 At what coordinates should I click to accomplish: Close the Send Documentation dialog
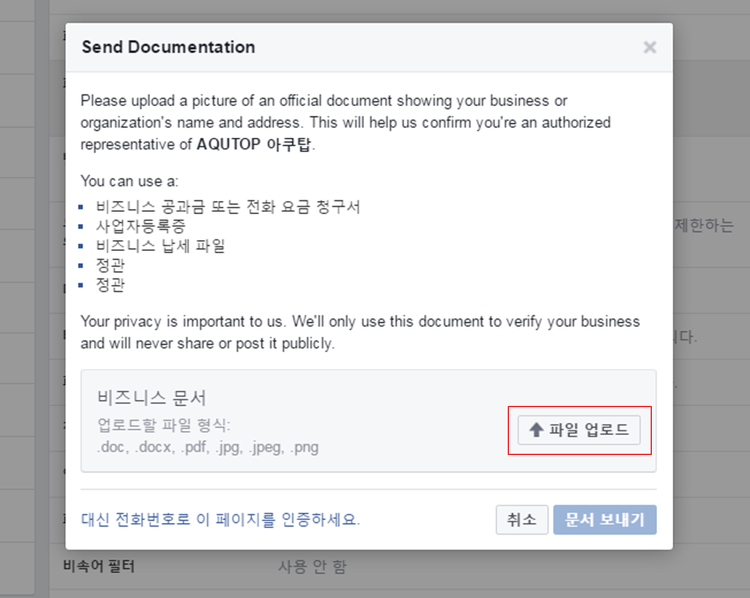[650, 47]
